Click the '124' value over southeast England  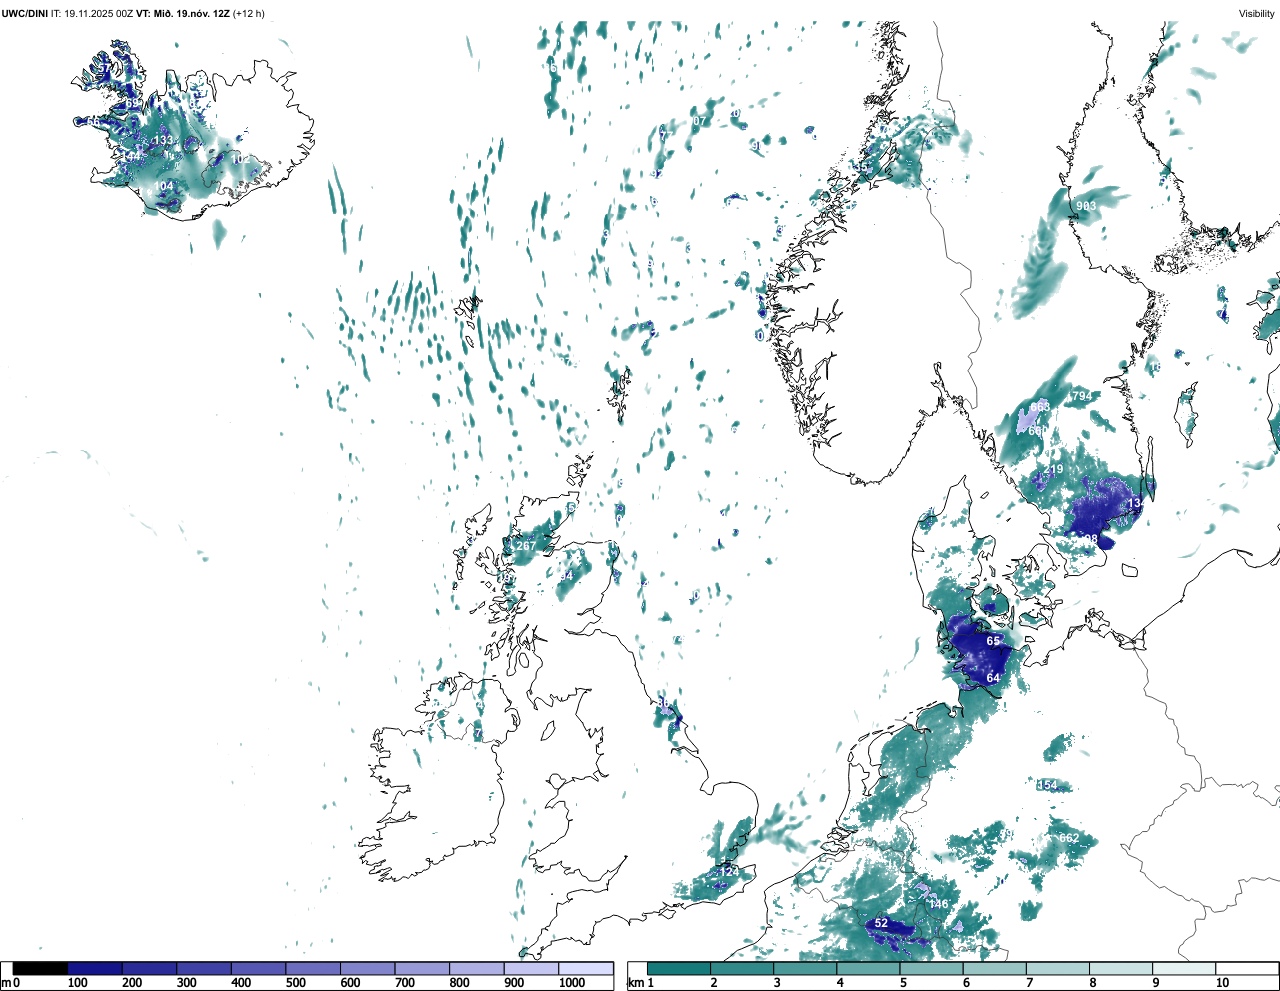pyautogui.click(x=730, y=872)
